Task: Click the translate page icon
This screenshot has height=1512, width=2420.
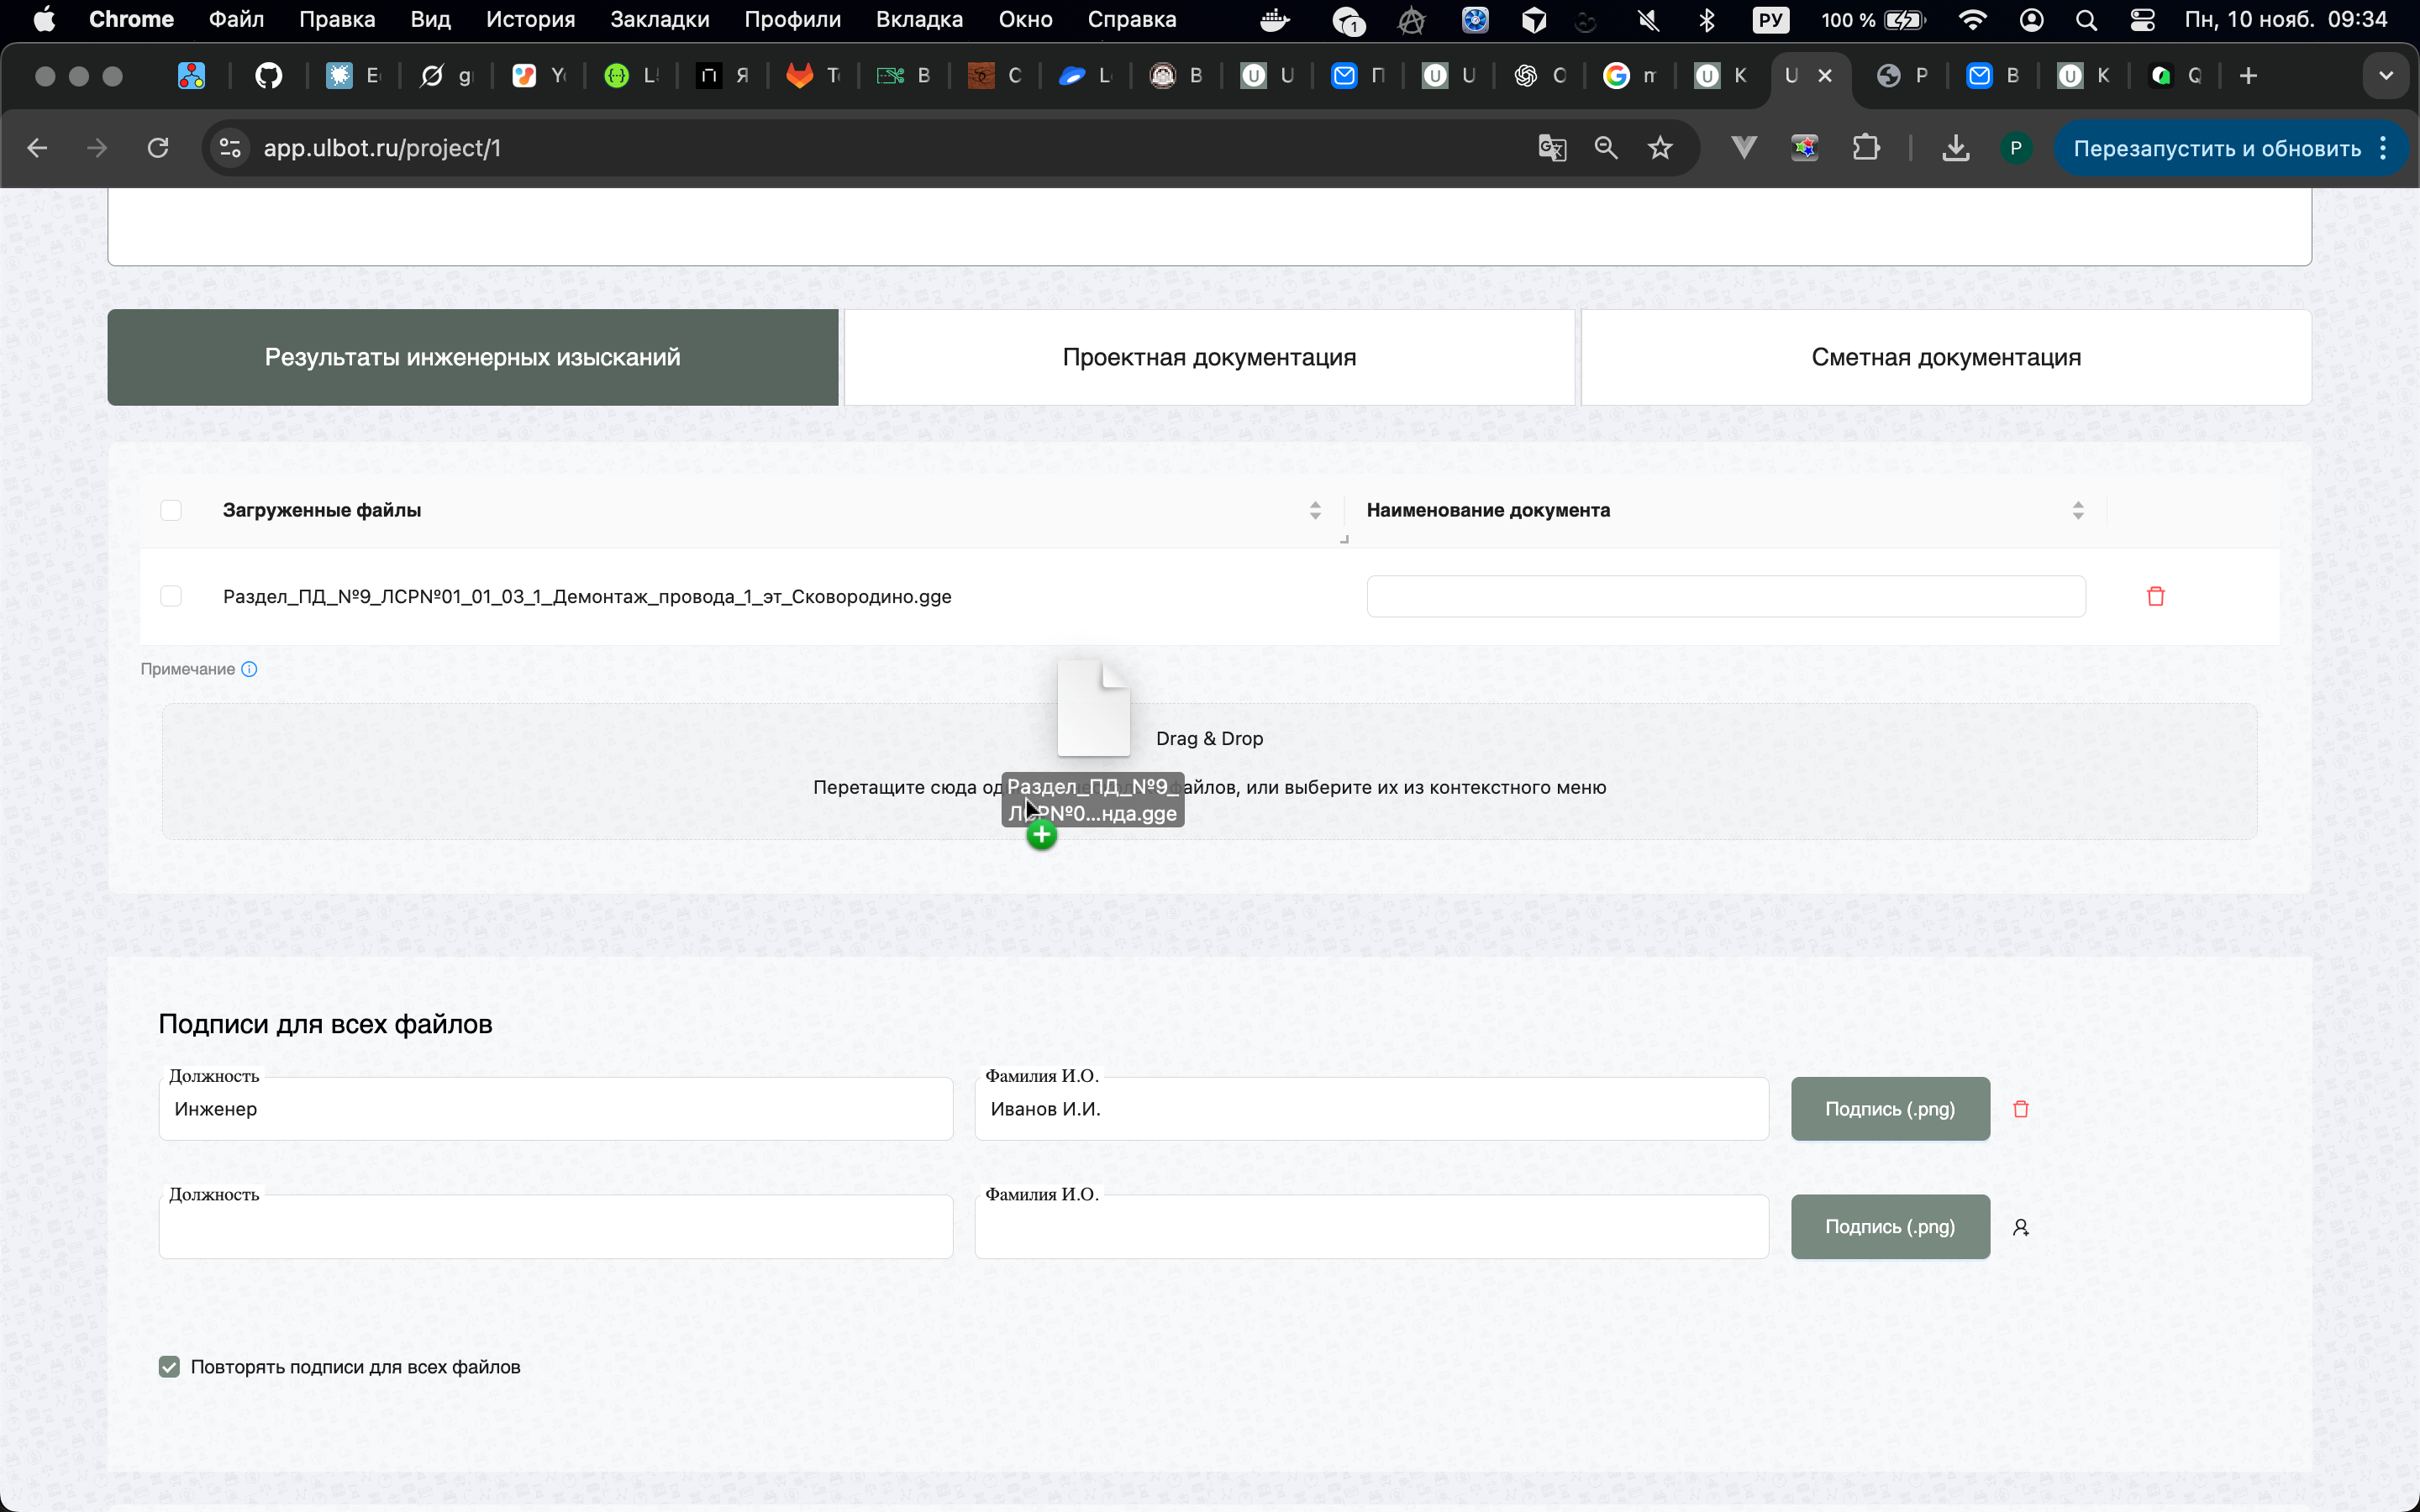Action: click(x=1551, y=148)
